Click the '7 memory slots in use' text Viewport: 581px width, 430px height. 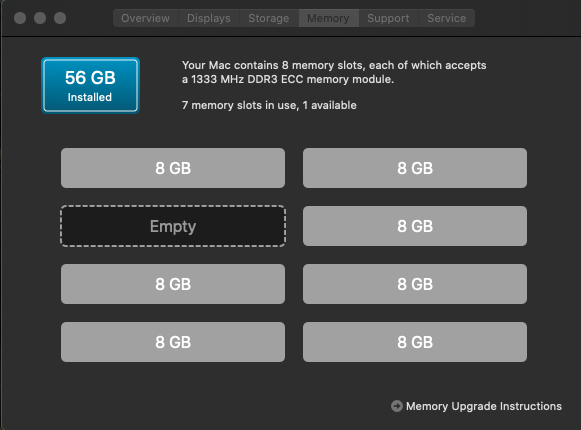(x=240, y=105)
